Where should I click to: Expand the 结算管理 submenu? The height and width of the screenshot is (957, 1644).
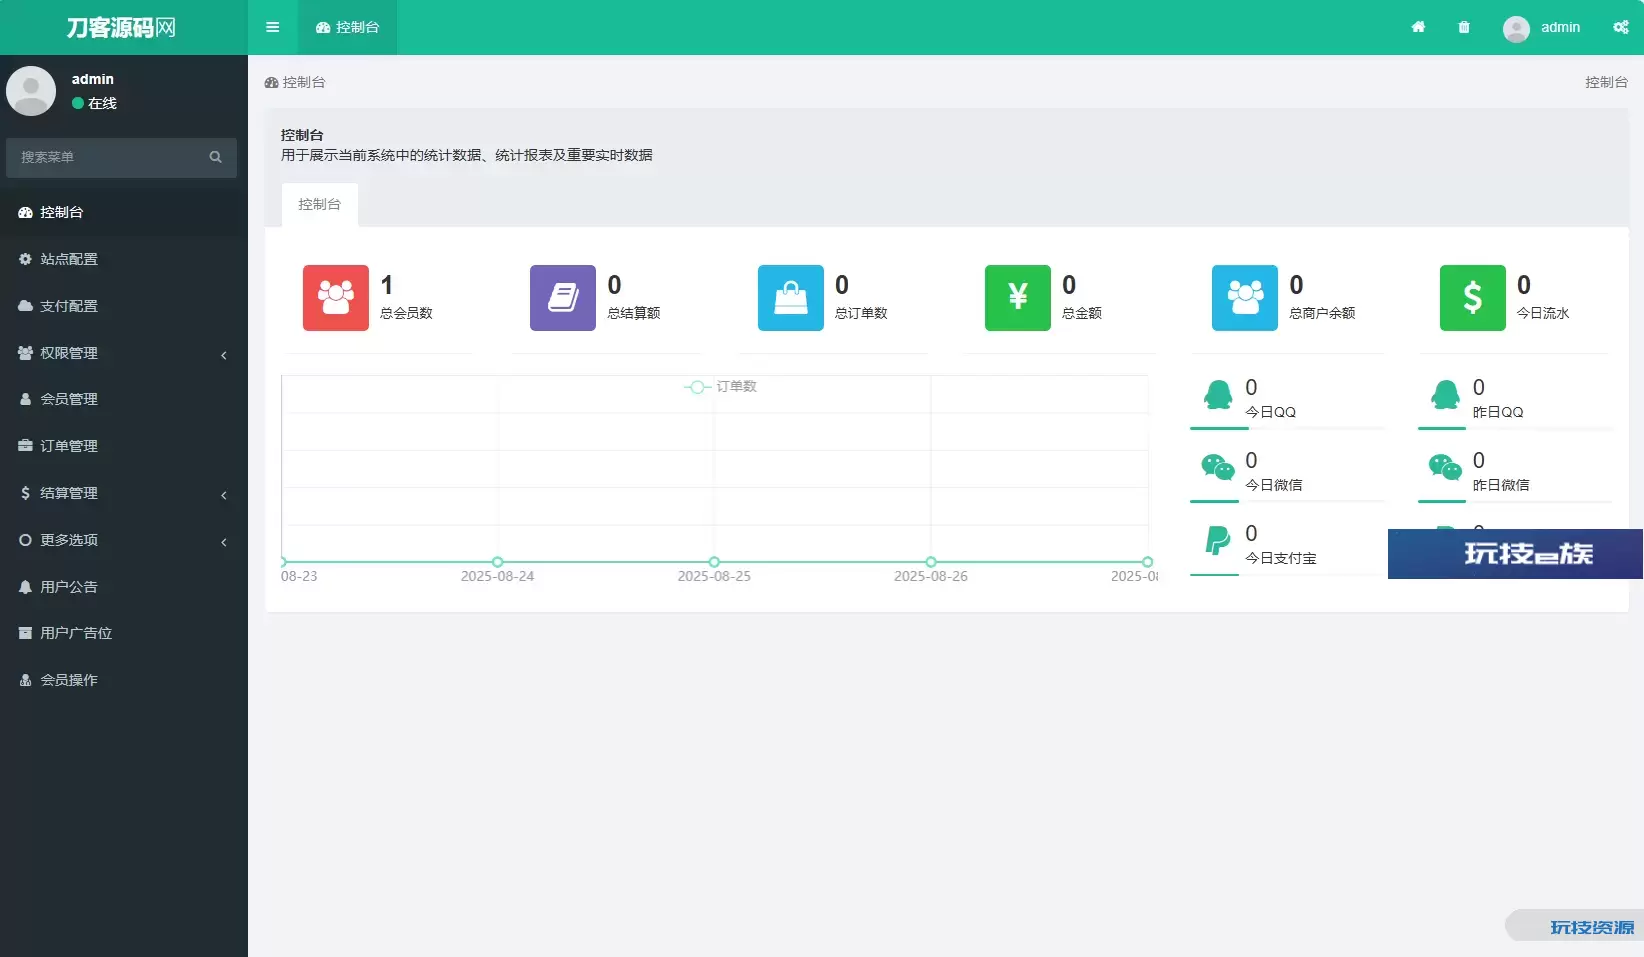[x=123, y=493]
